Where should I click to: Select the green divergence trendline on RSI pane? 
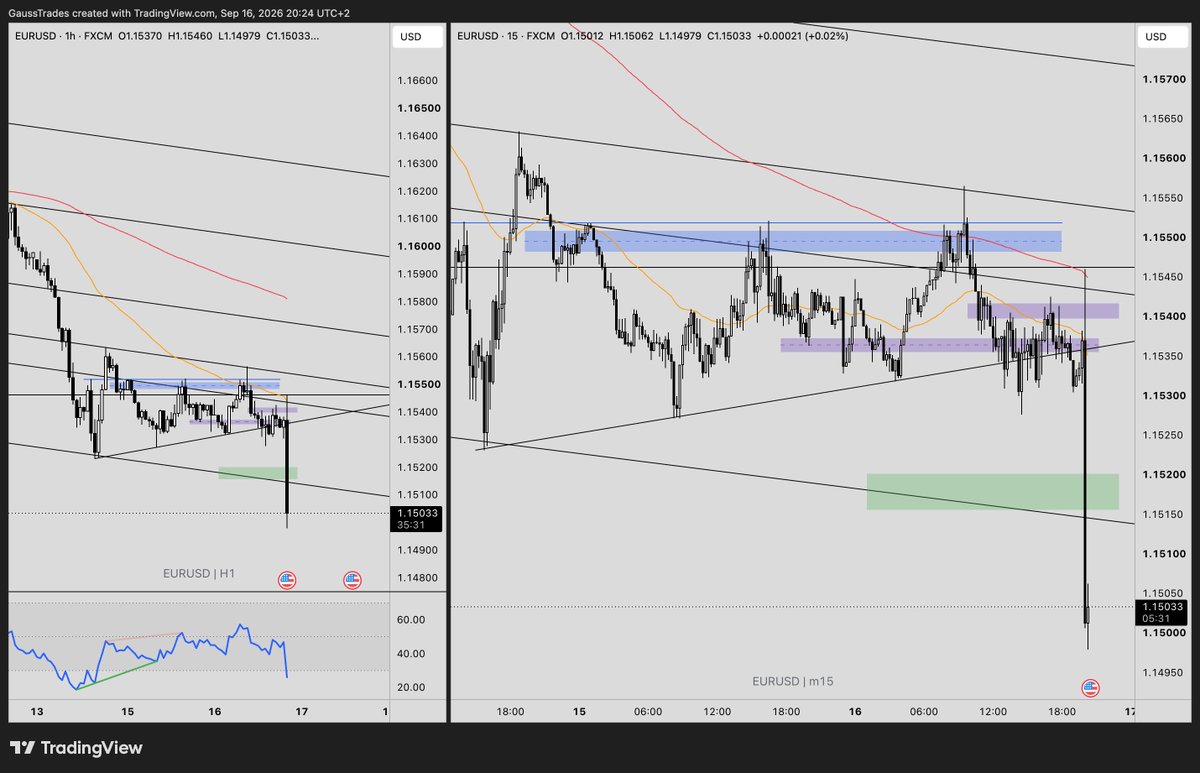[117, 674]
